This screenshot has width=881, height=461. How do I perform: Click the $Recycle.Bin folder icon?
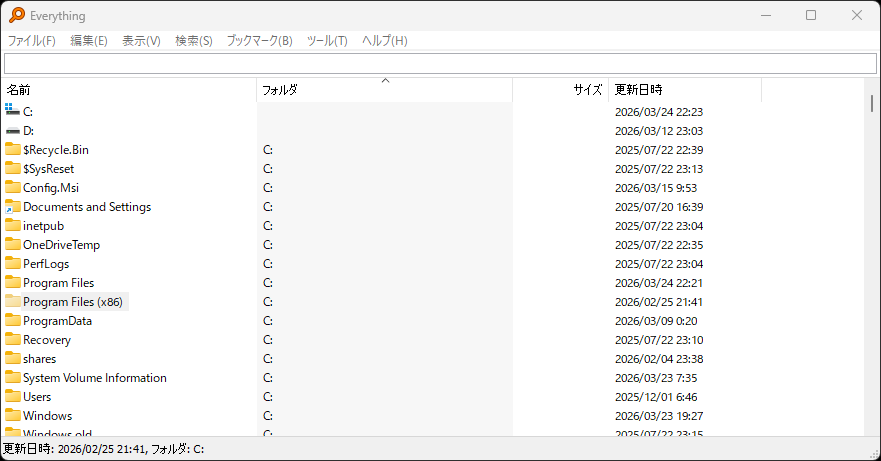[x=12, y=149]
